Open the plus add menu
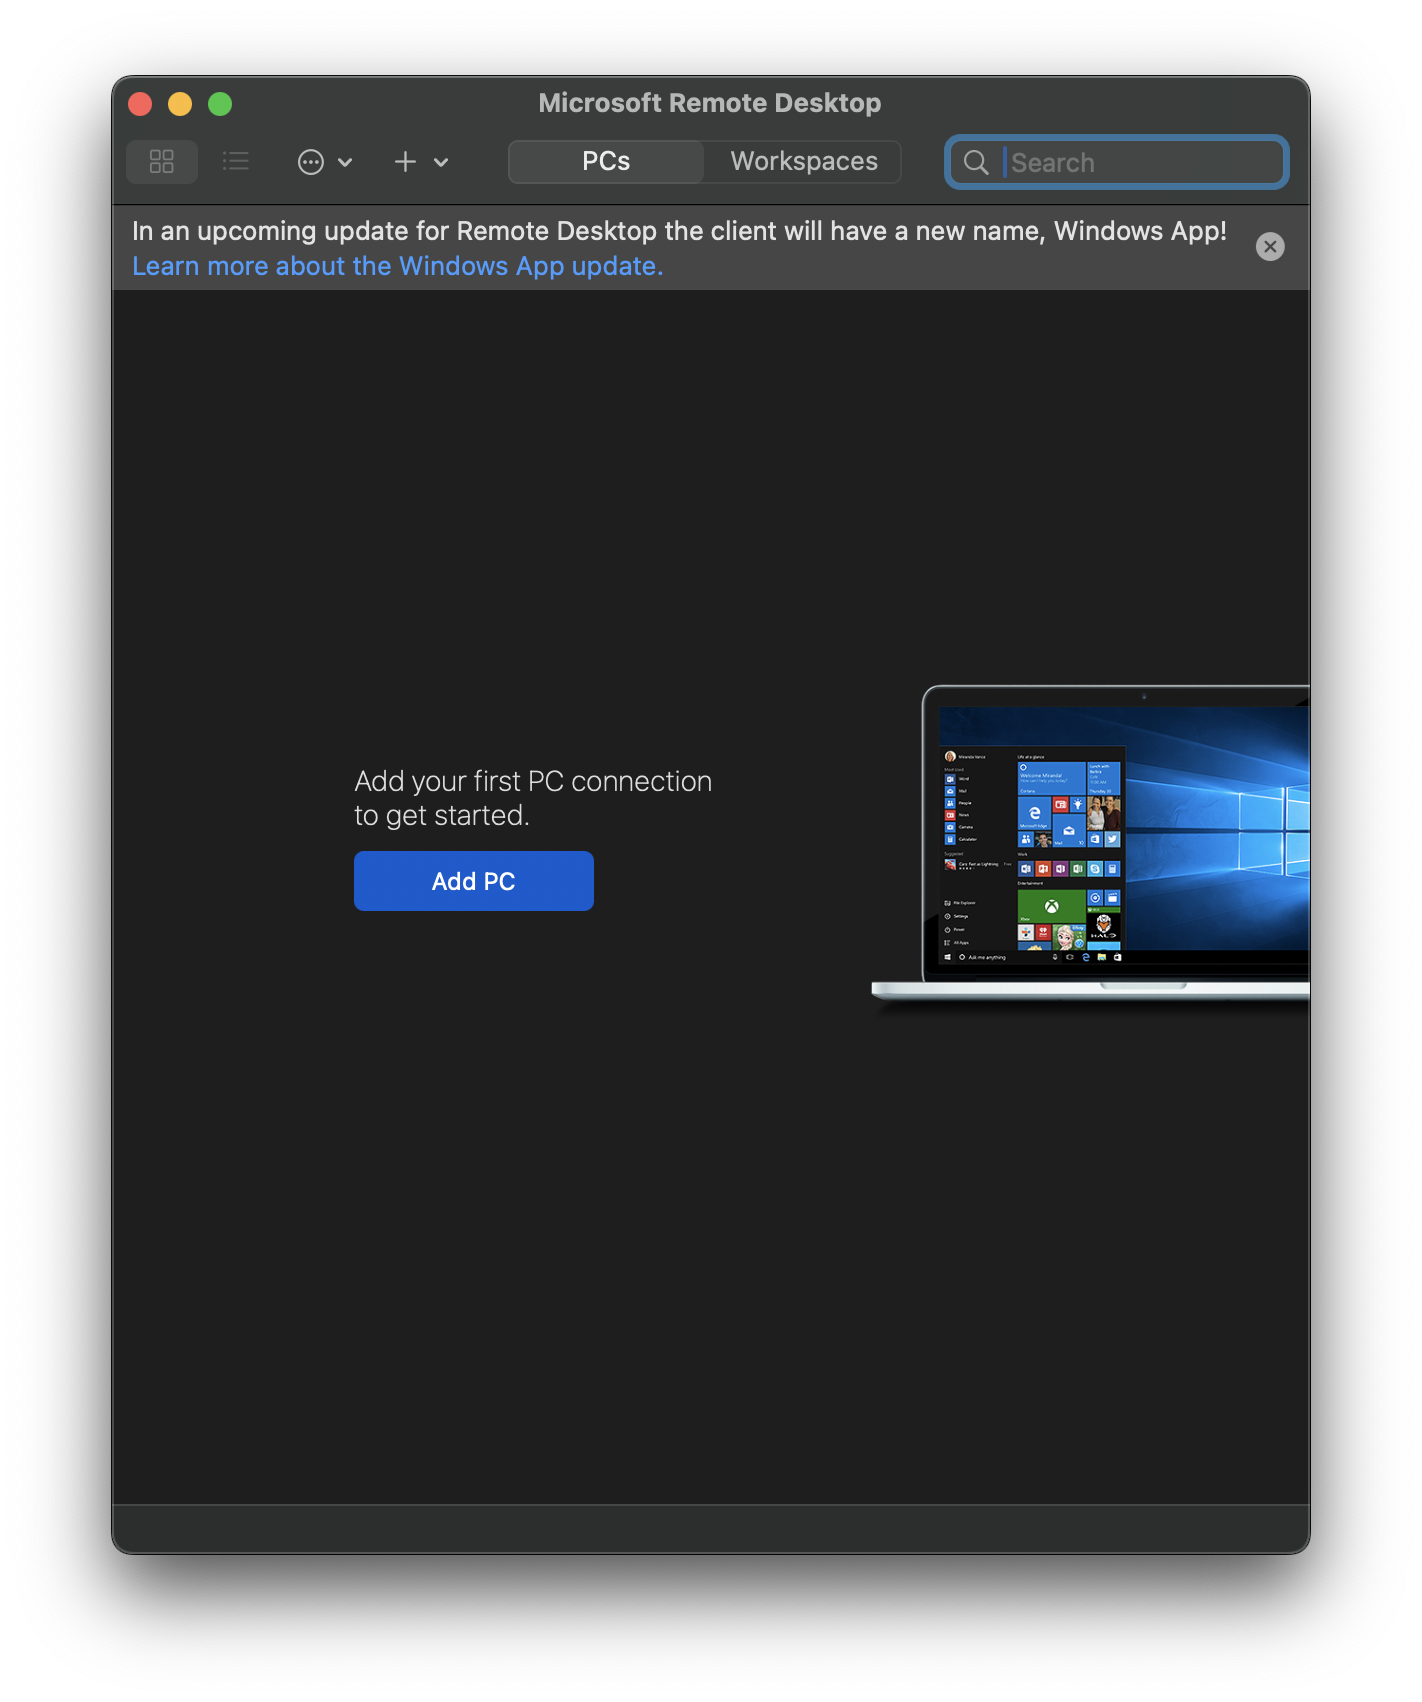Screen dimensions: 1422x1702 coord(421,162)
